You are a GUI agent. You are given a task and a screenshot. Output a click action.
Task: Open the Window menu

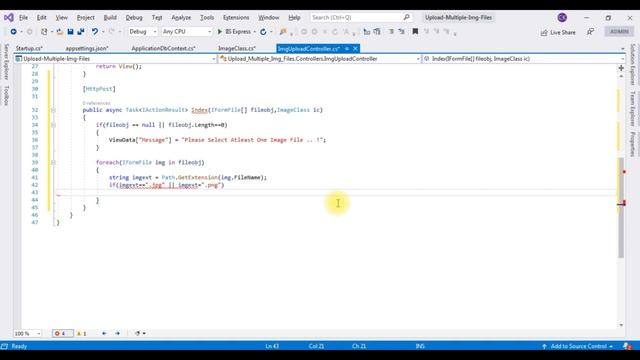[269, 18]
